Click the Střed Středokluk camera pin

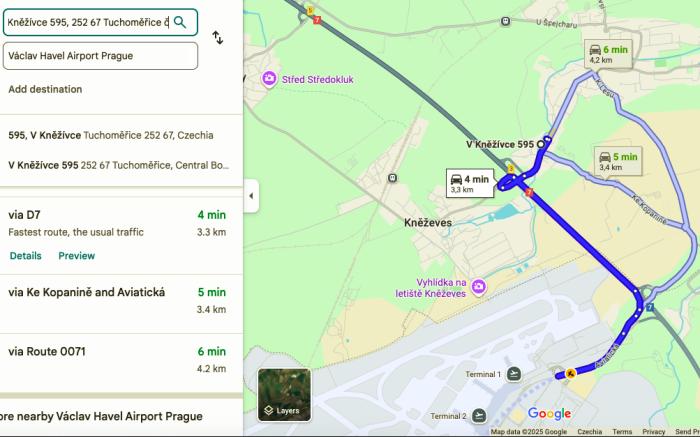point(268,79)
